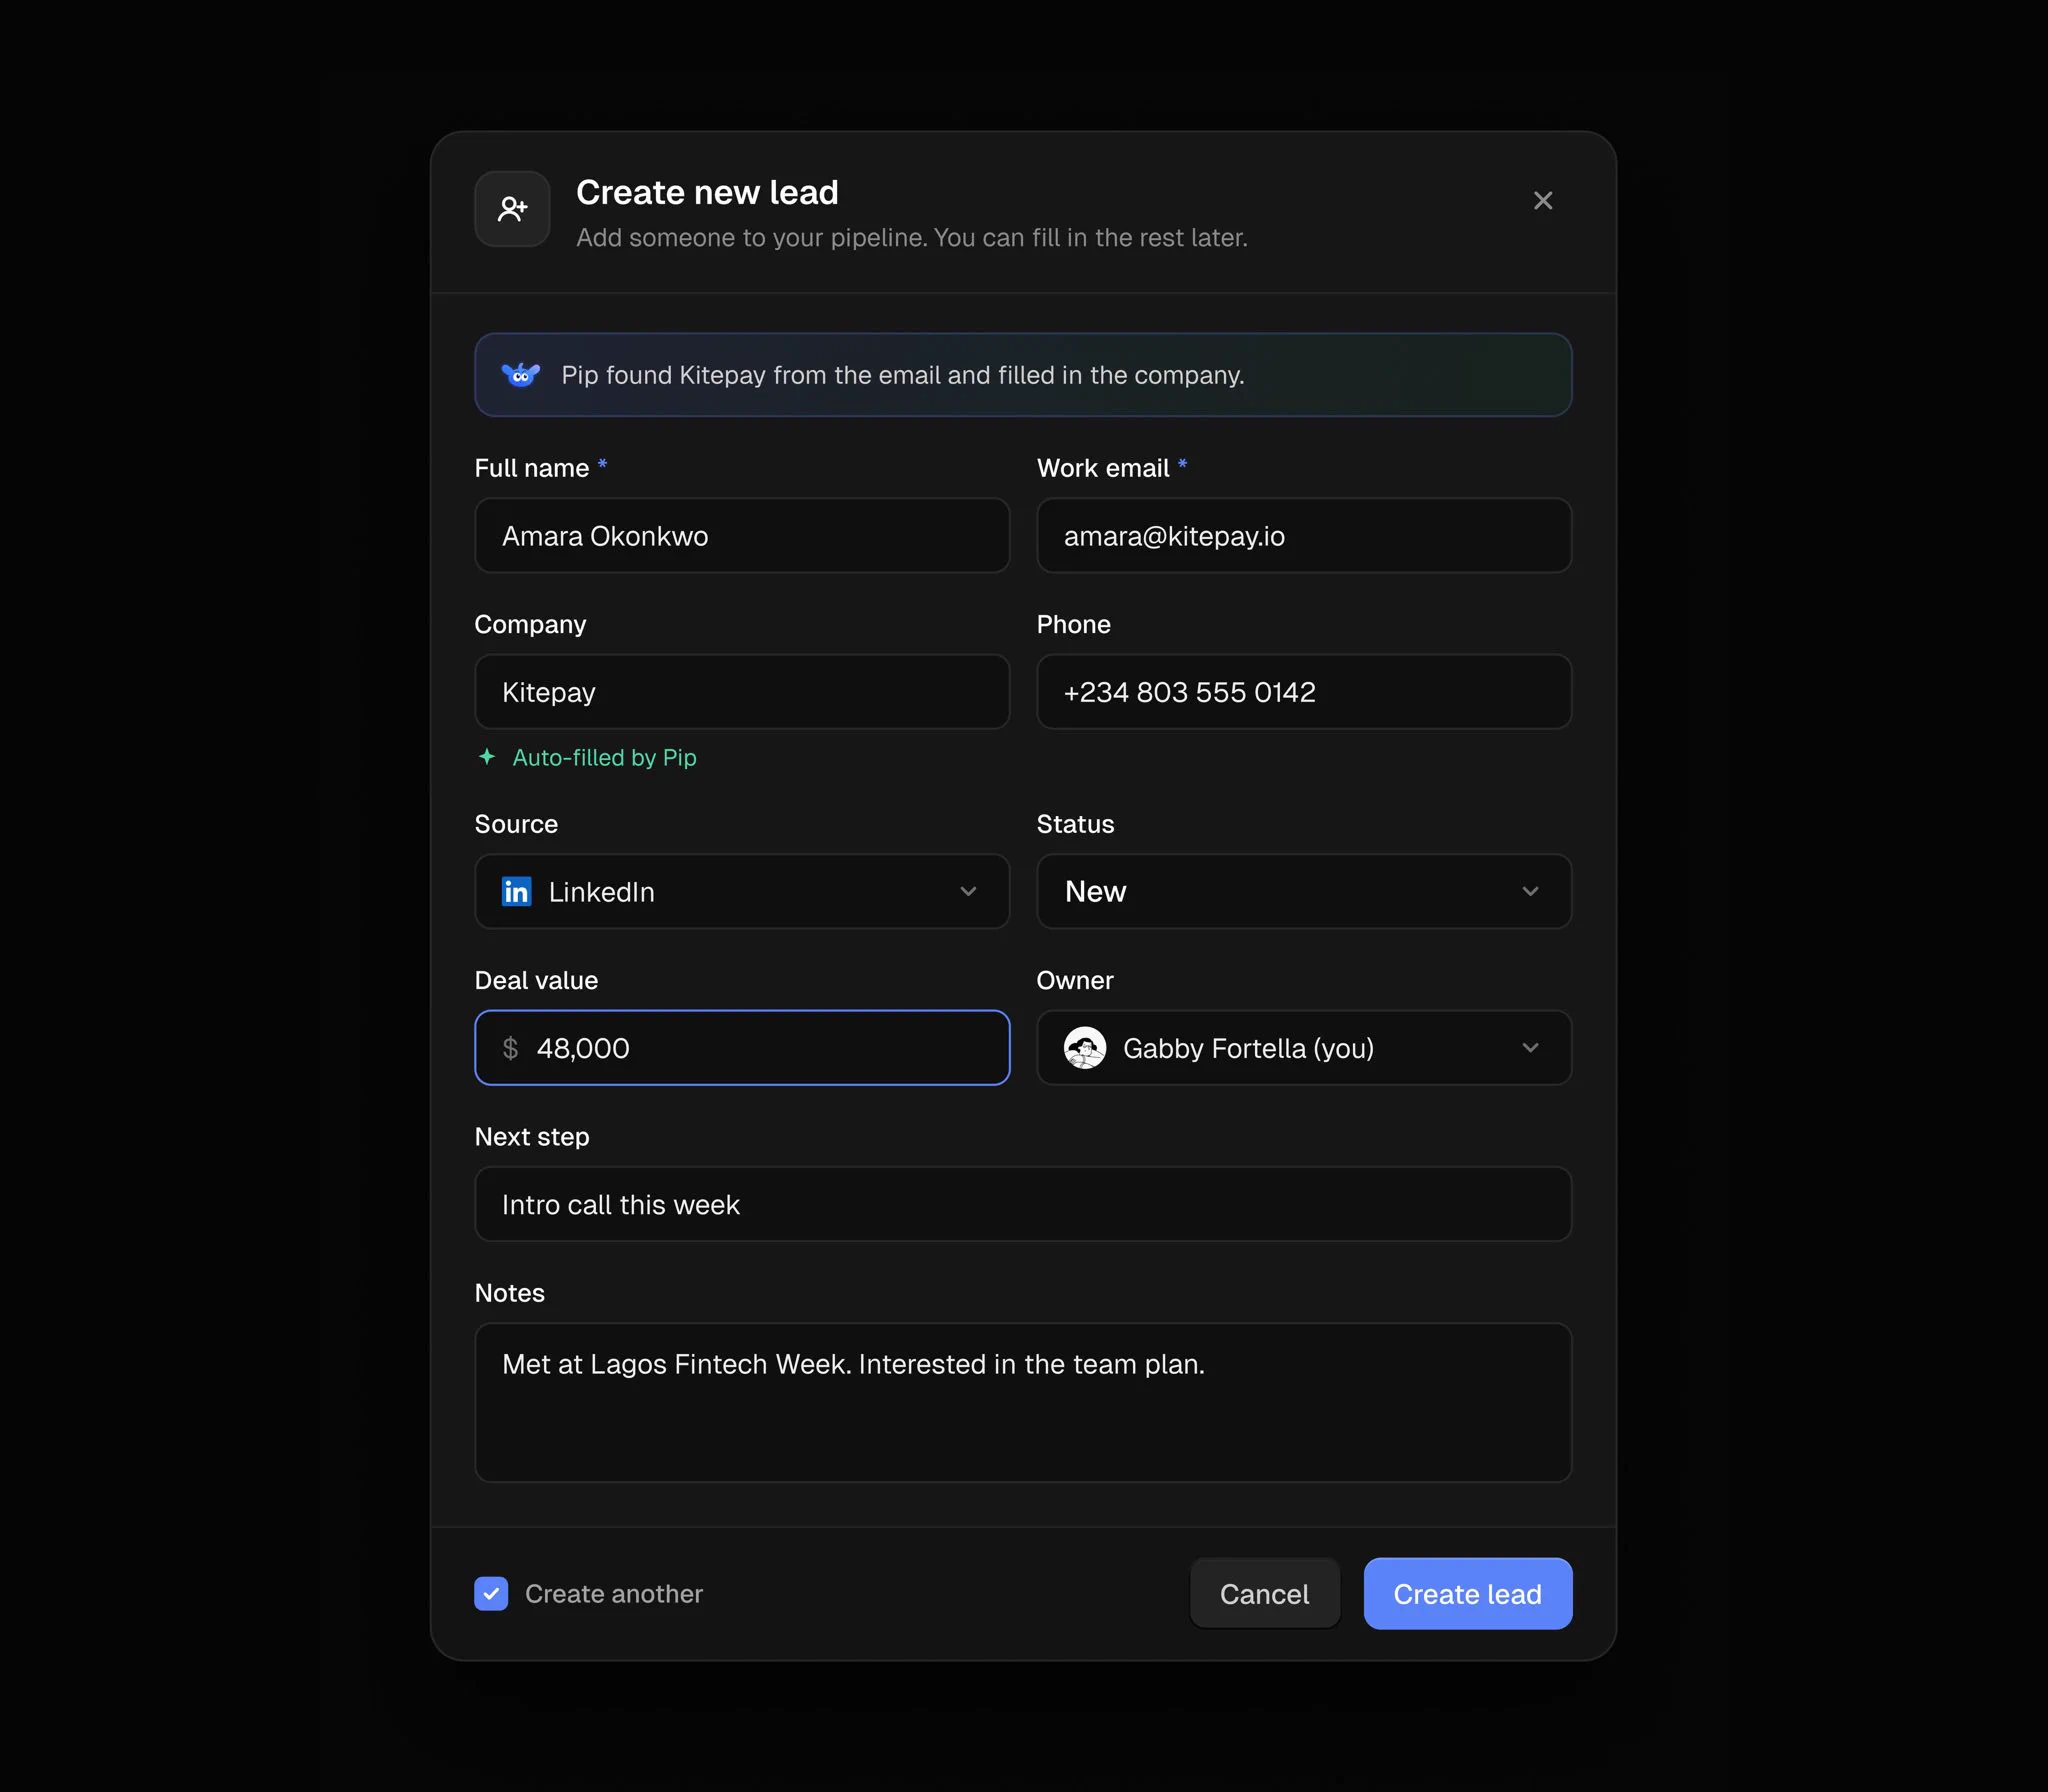This screenshot has height=1792, width=2048.
Task: Click the Pip found Kitepay banner text
Action: (902, 375)
